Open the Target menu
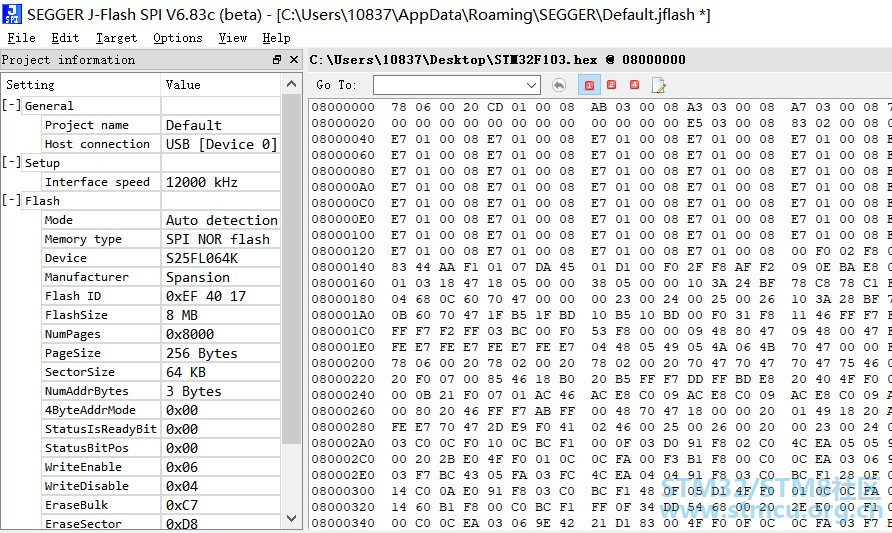The width and height of the screenshot is (892, 533). [x=116, y=38]
